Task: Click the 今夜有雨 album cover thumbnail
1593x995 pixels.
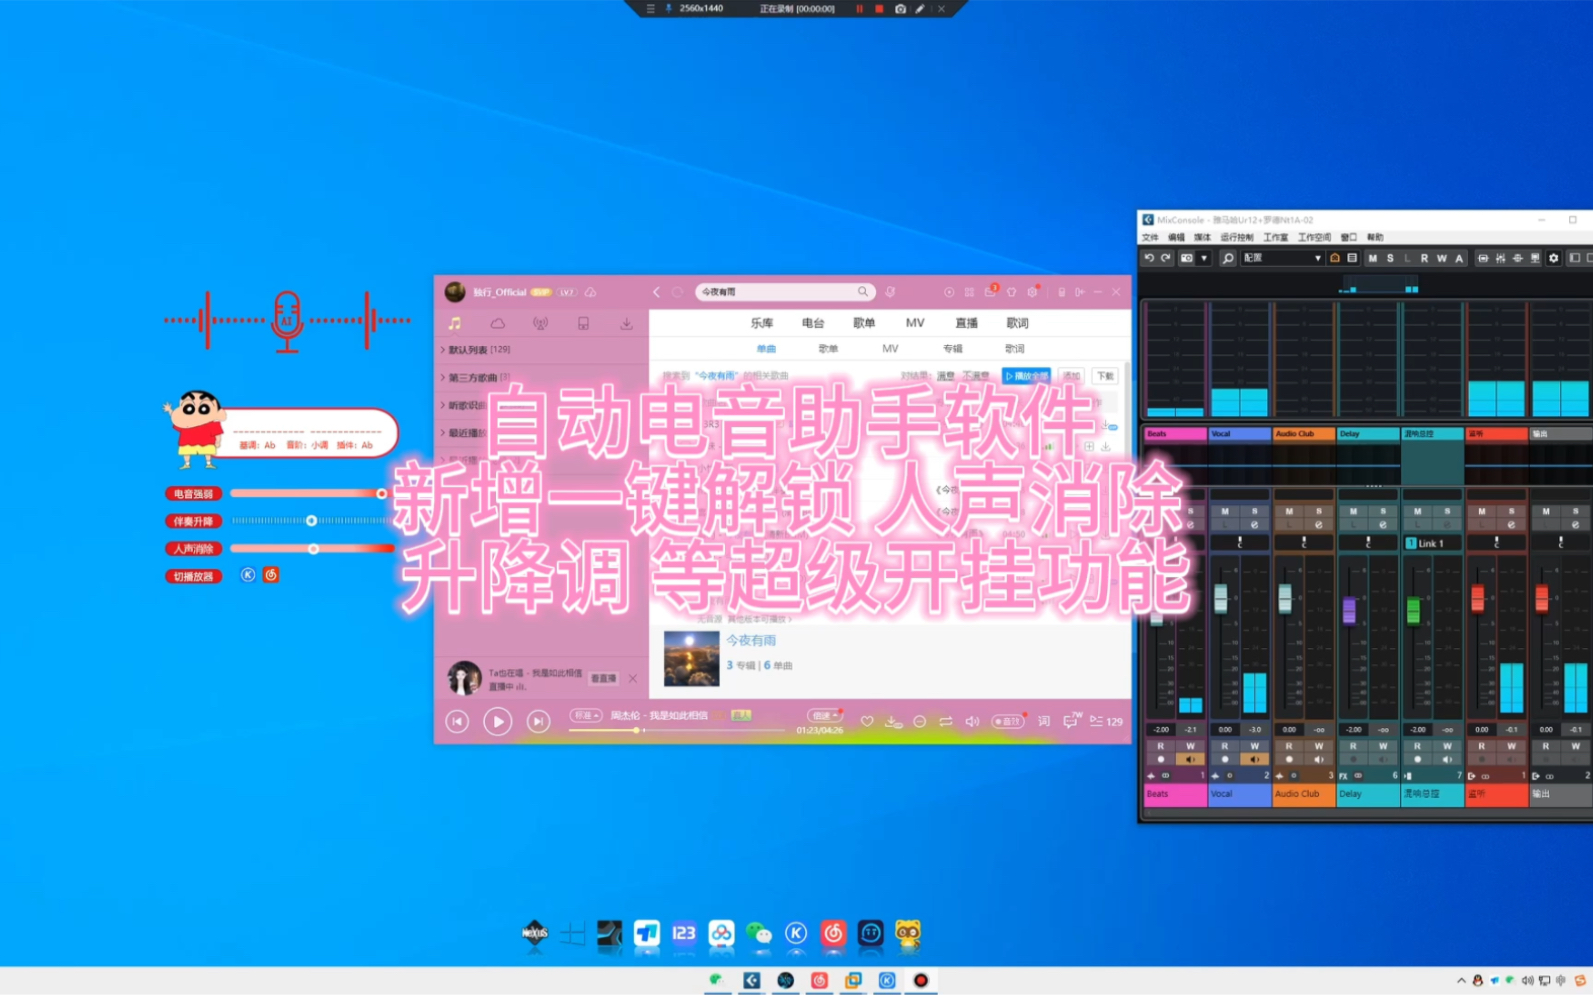Action: click(691, 658)
